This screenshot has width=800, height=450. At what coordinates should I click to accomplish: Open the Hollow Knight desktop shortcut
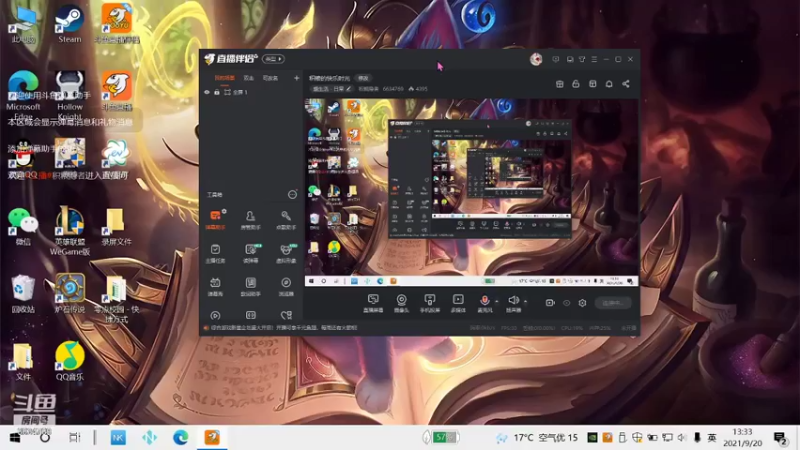[70, 94]
